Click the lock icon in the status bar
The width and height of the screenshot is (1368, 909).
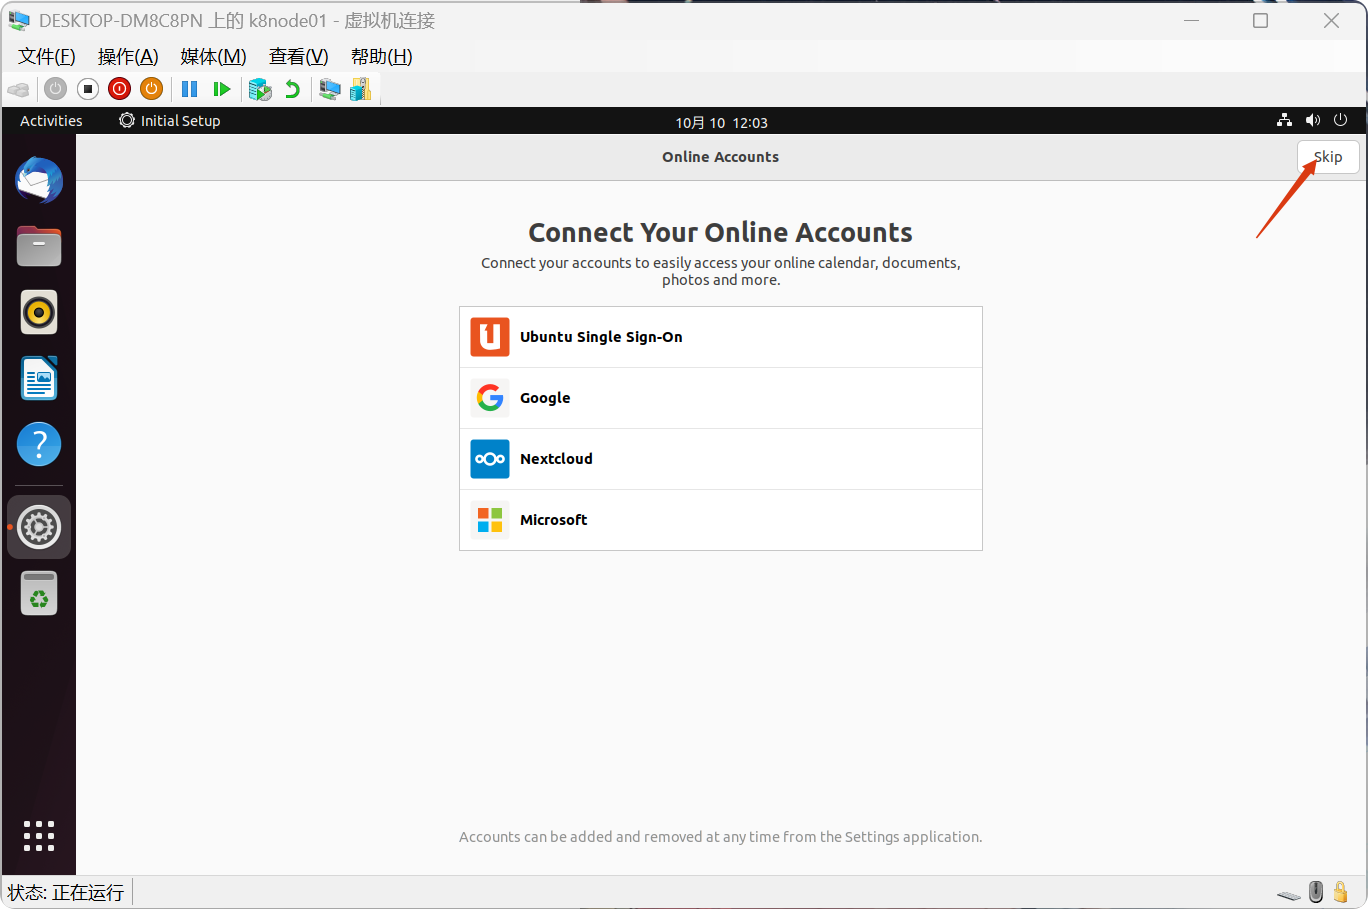tap(1341, 891)
